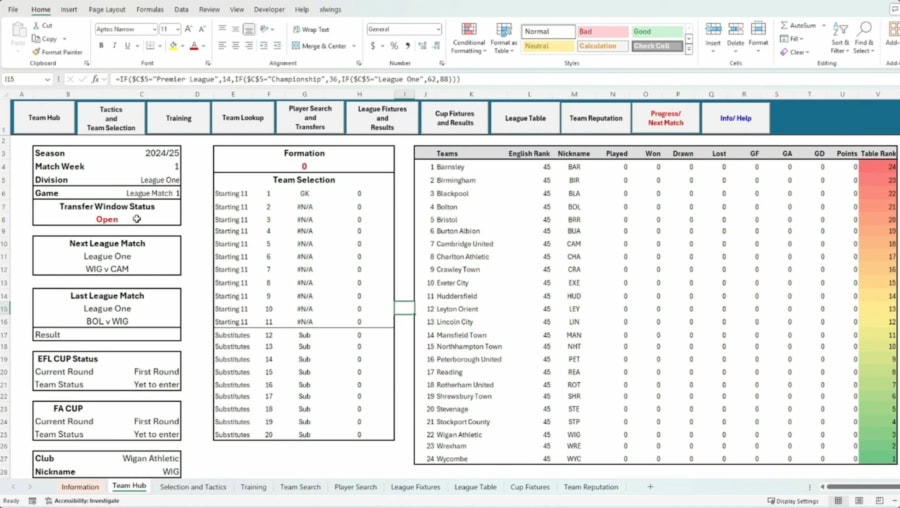Screen dimensions: 900x508
Task: Open the Formulas ribbon tab
Action: [x=150, y=9]
